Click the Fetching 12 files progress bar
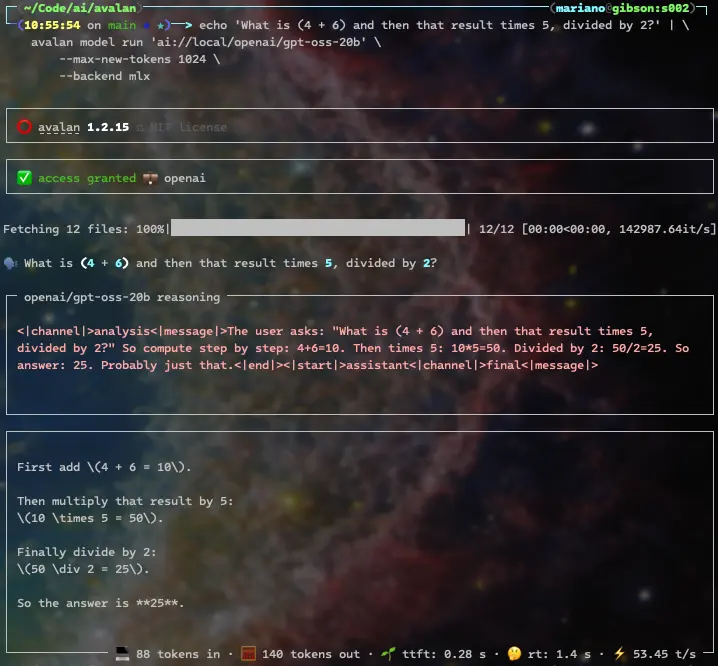The image size is (718, 666). coord(318,228)
